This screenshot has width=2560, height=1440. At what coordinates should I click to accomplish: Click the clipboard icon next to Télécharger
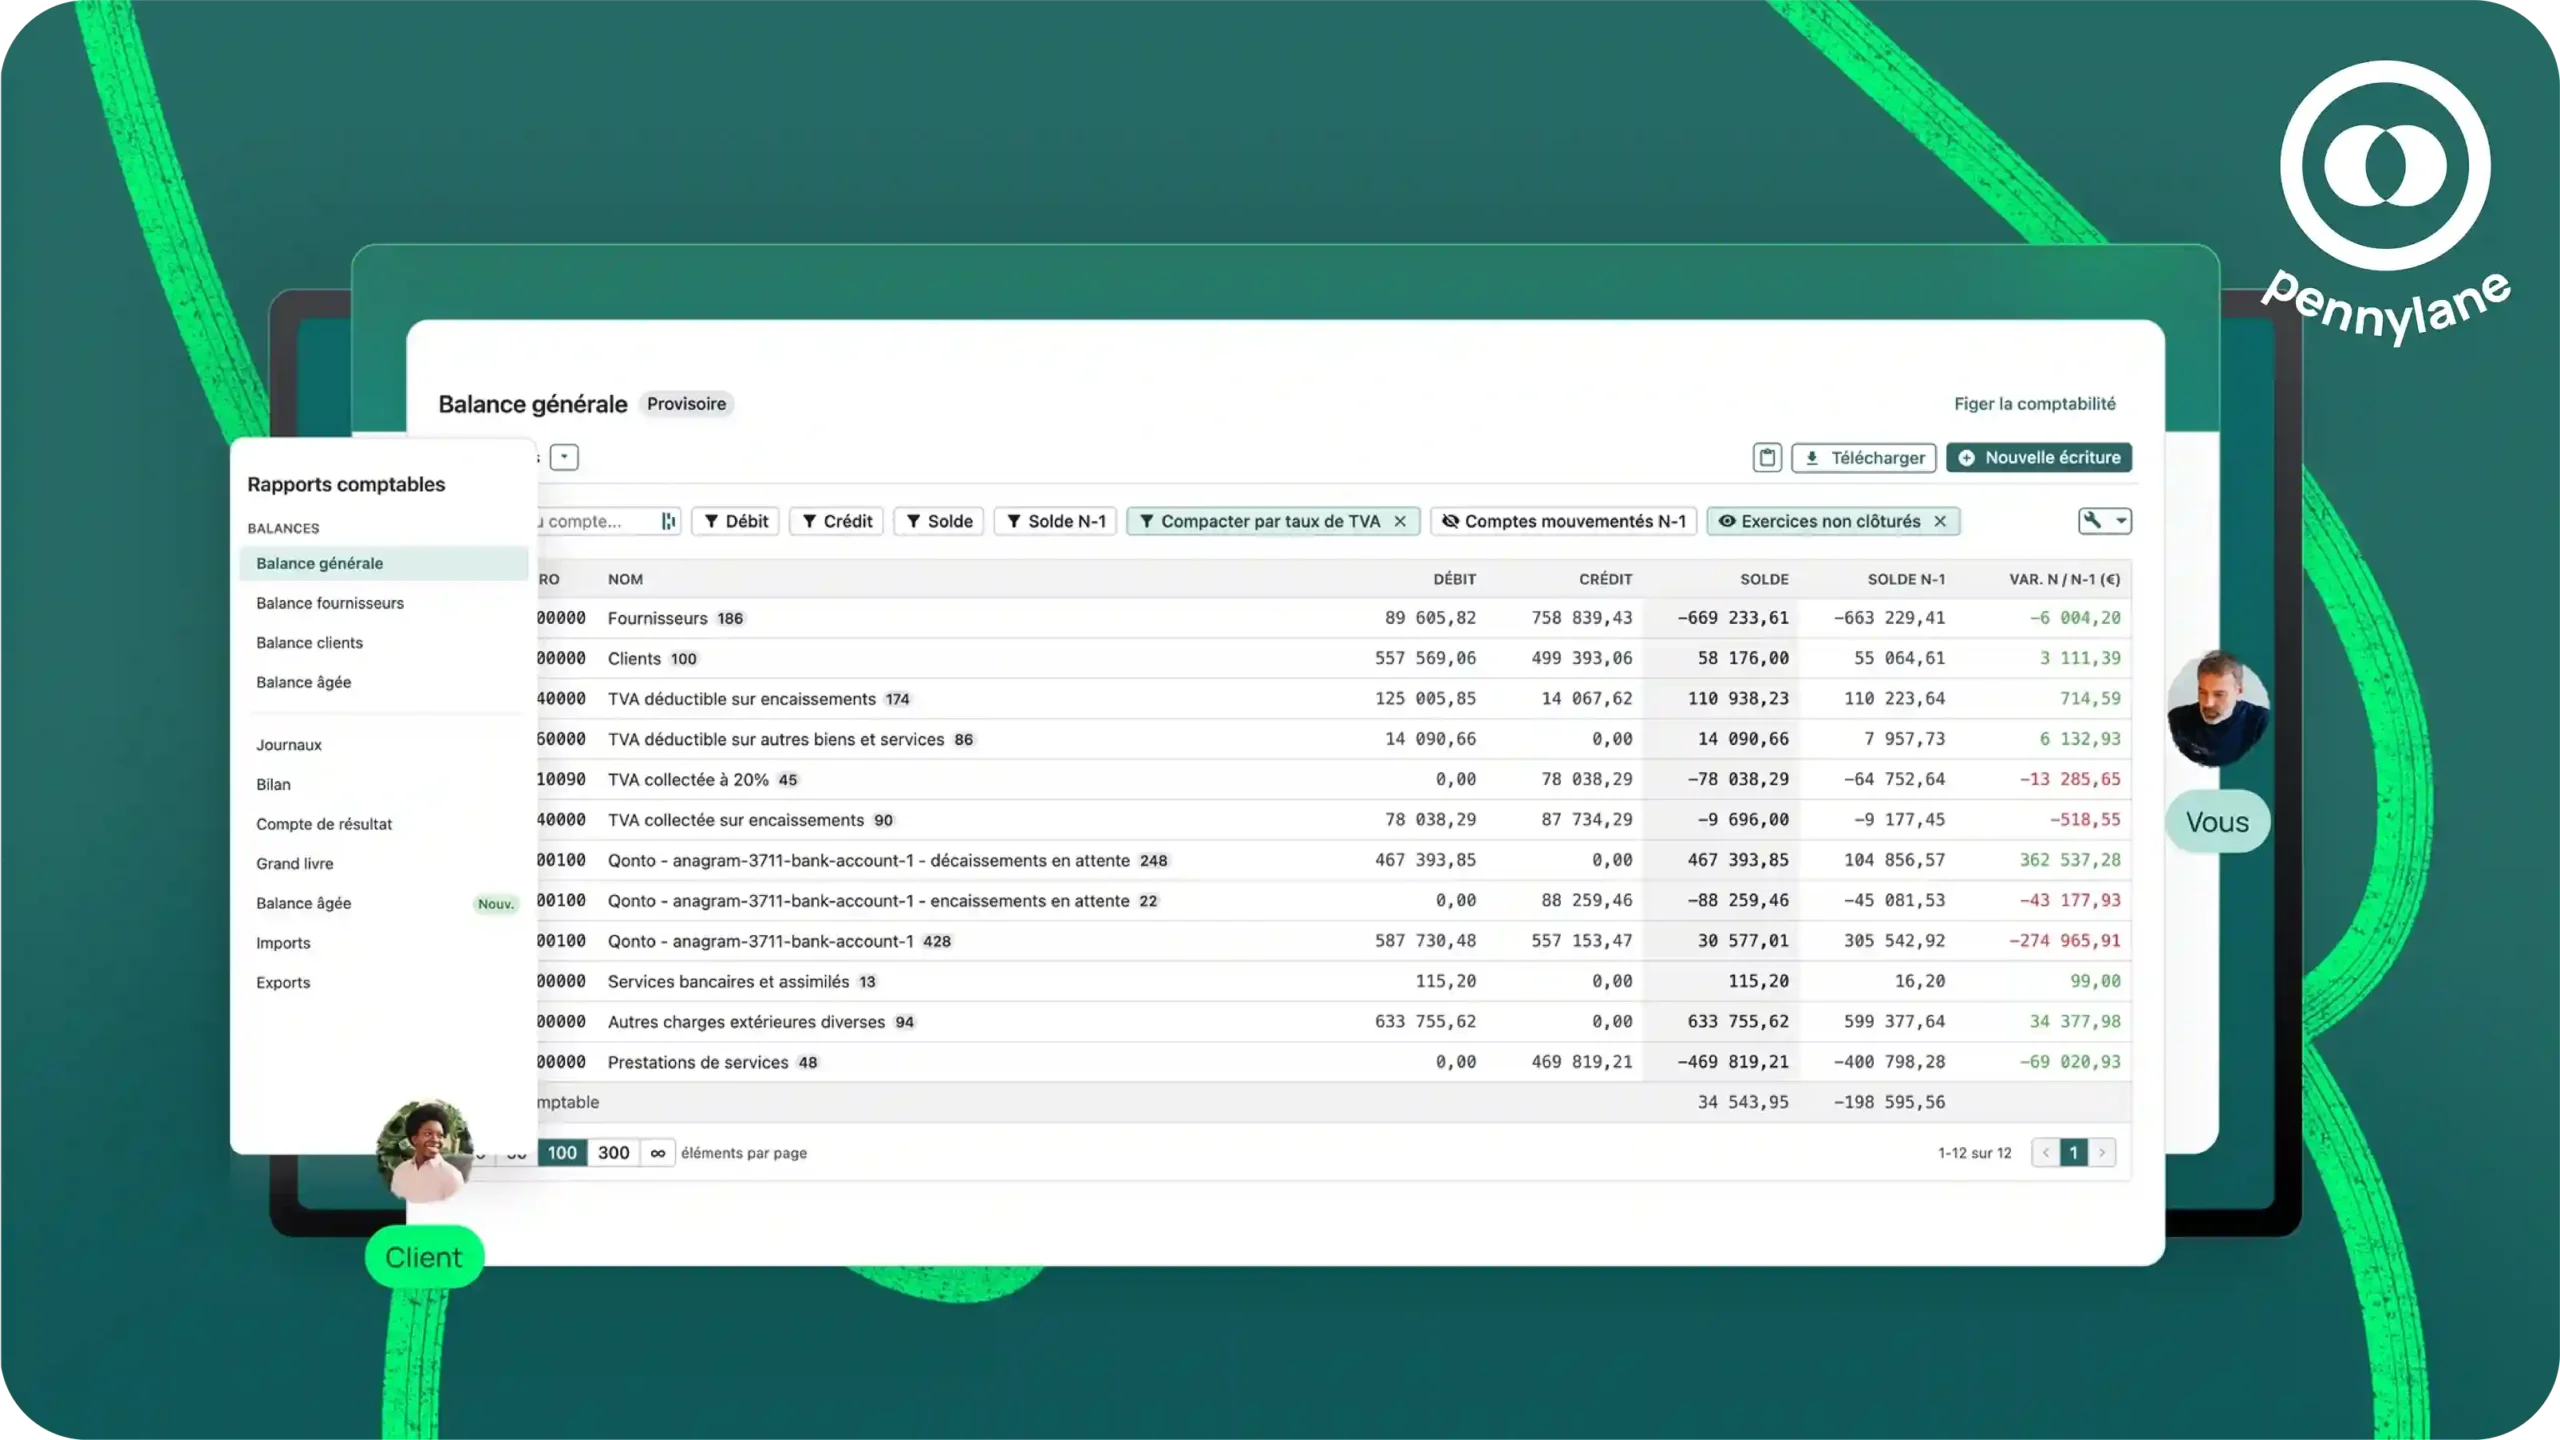[1767, 457]
